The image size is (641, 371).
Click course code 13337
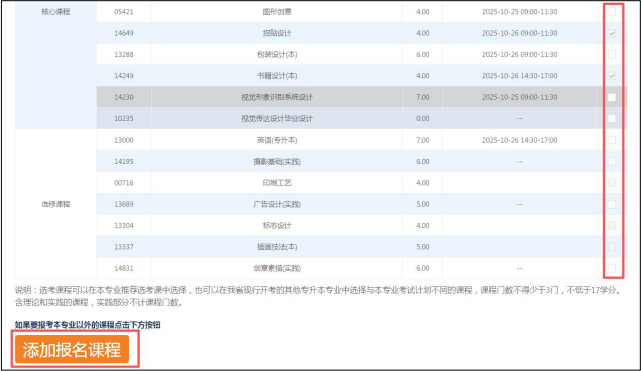[x=123, y=247]
